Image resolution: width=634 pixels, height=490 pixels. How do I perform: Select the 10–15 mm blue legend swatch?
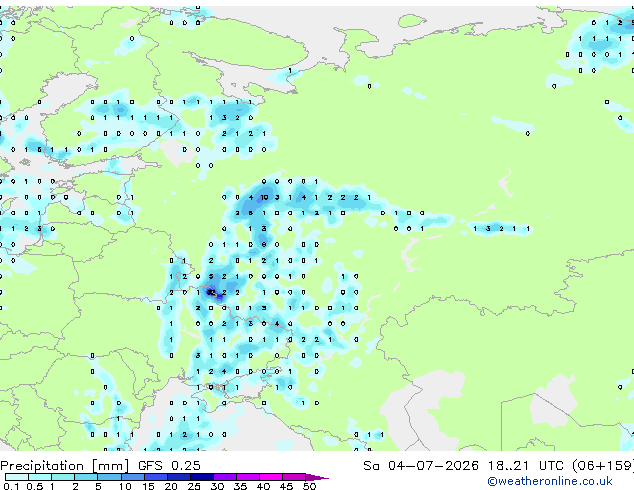click(x=133, y=477)
